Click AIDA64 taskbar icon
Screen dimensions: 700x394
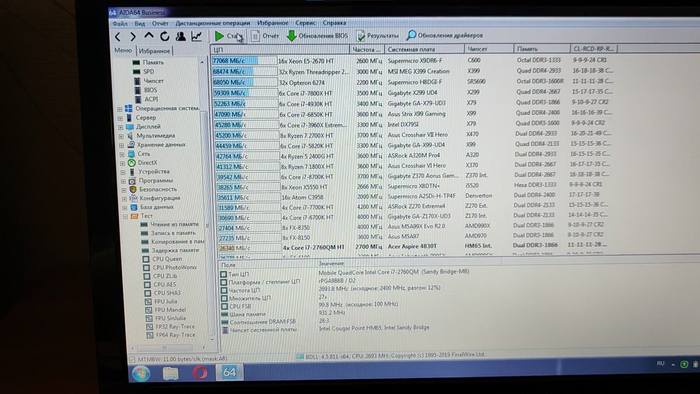pos(229,372)
